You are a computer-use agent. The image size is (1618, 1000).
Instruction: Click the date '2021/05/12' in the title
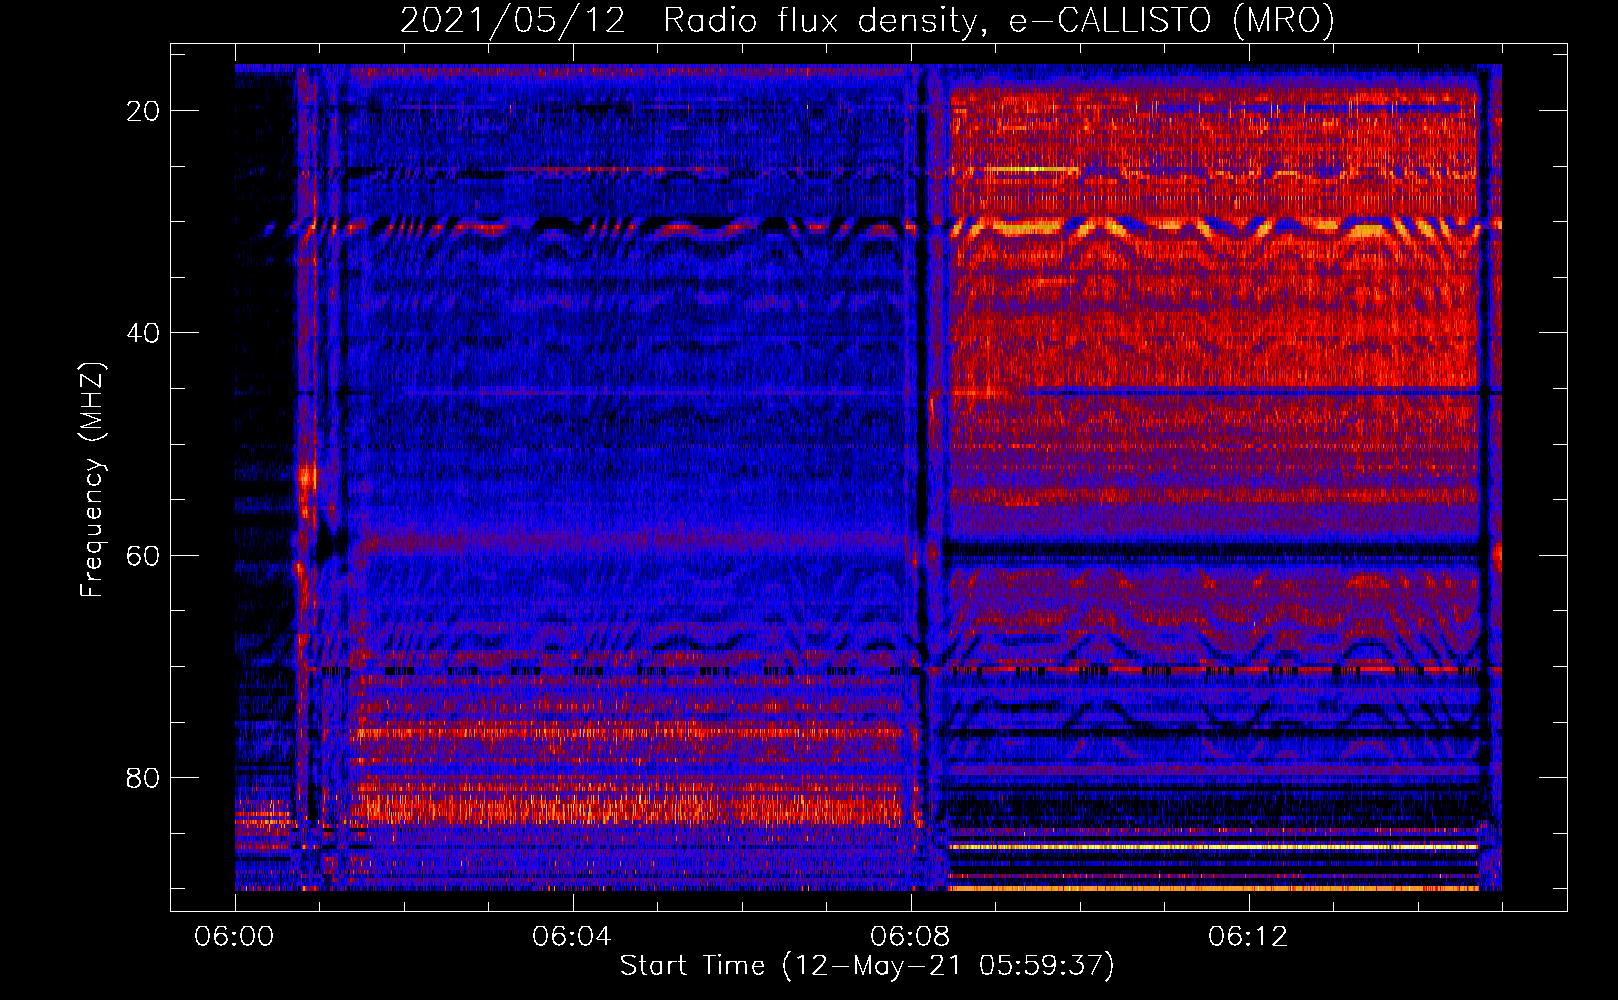(x=512, y=20)
